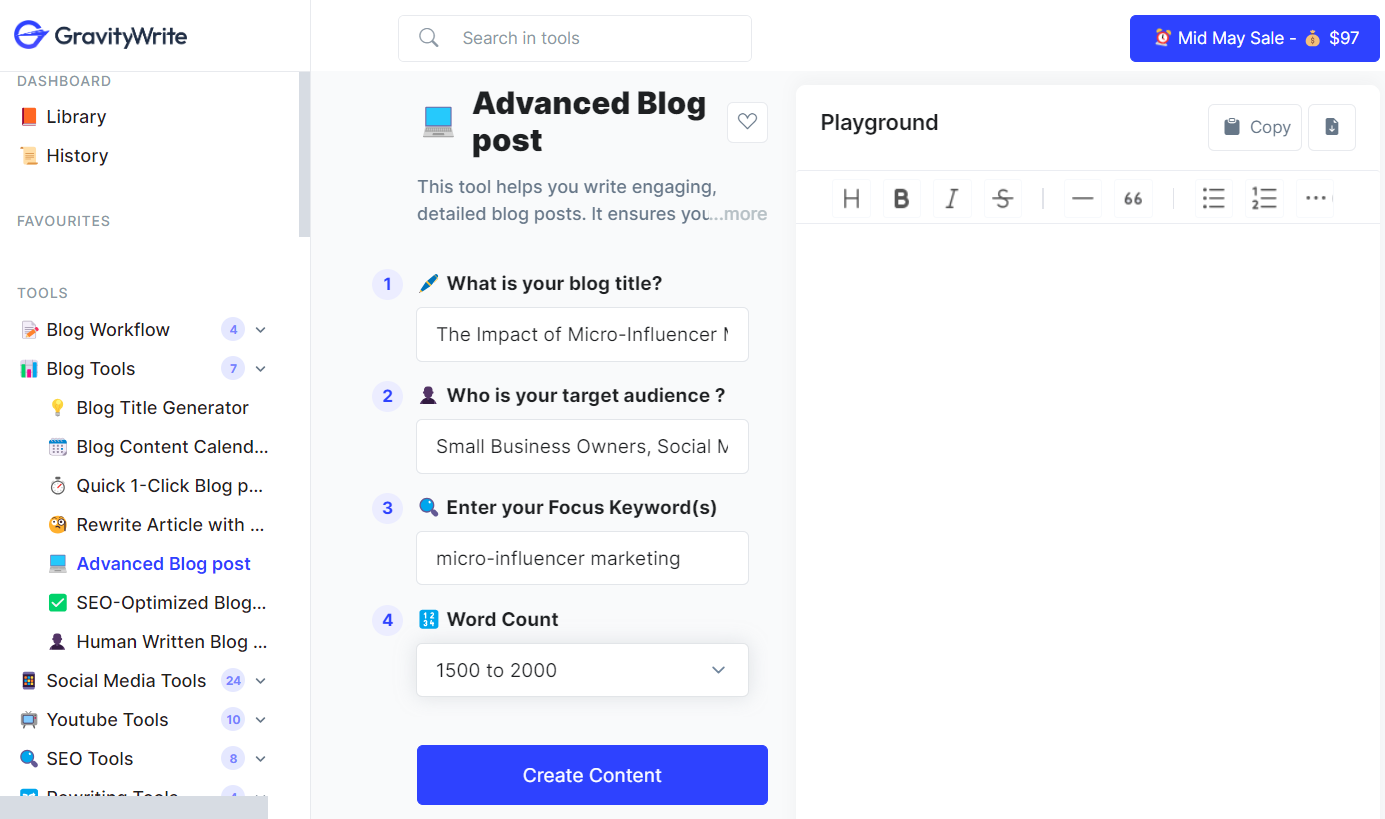1385x819 pixels.
Task: Collapse the Blog Tools section
Action: click(261, 369)
